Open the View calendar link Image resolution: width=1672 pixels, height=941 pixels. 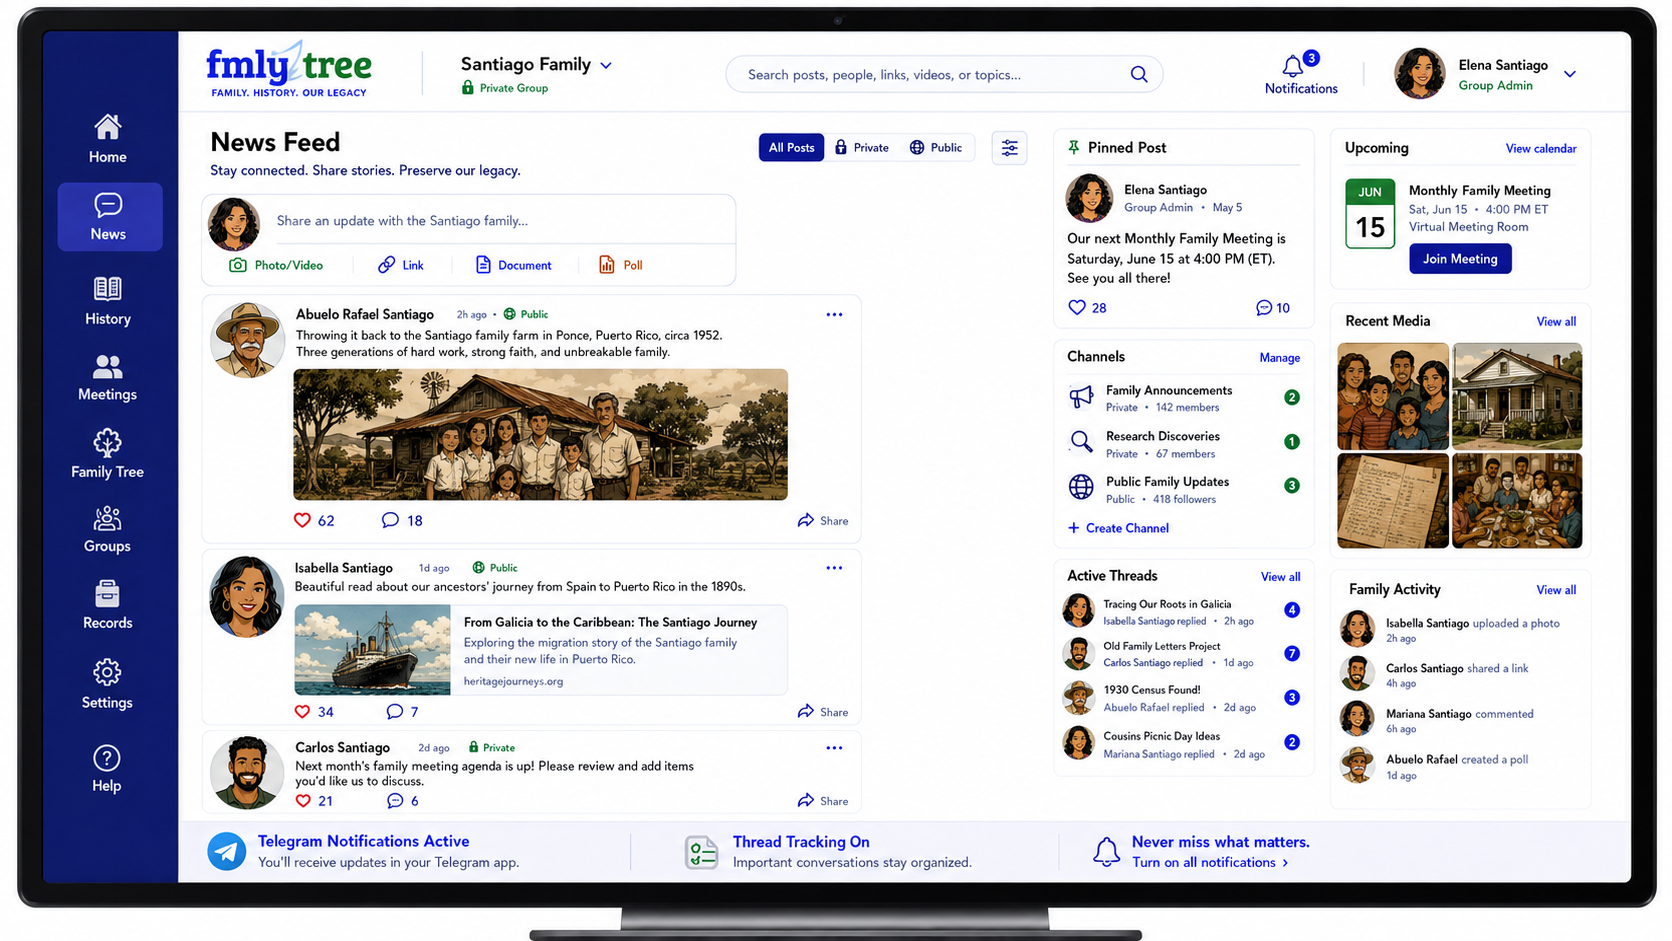click(x=1541, y=149)
